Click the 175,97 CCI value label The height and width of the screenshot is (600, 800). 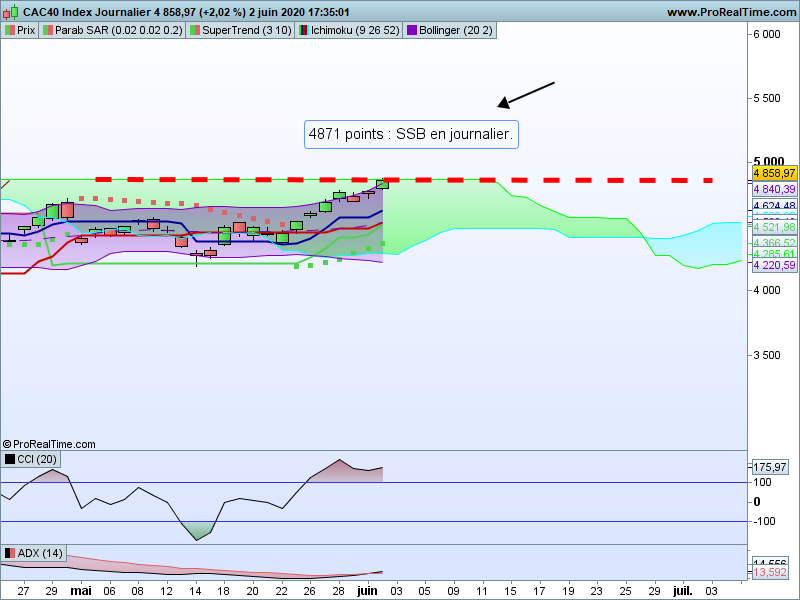(x=770, y=467)
